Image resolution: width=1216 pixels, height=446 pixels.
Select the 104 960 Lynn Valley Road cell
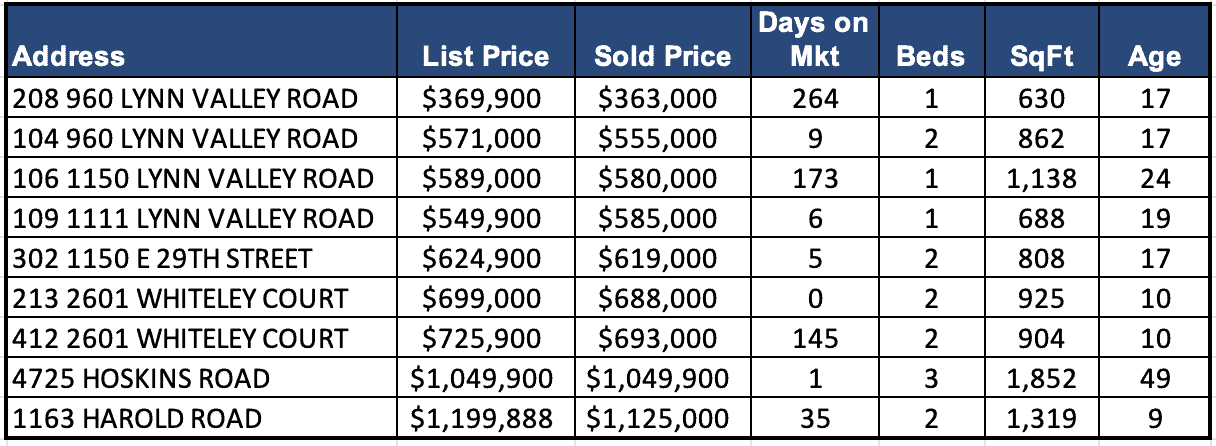tap(184, 138)
